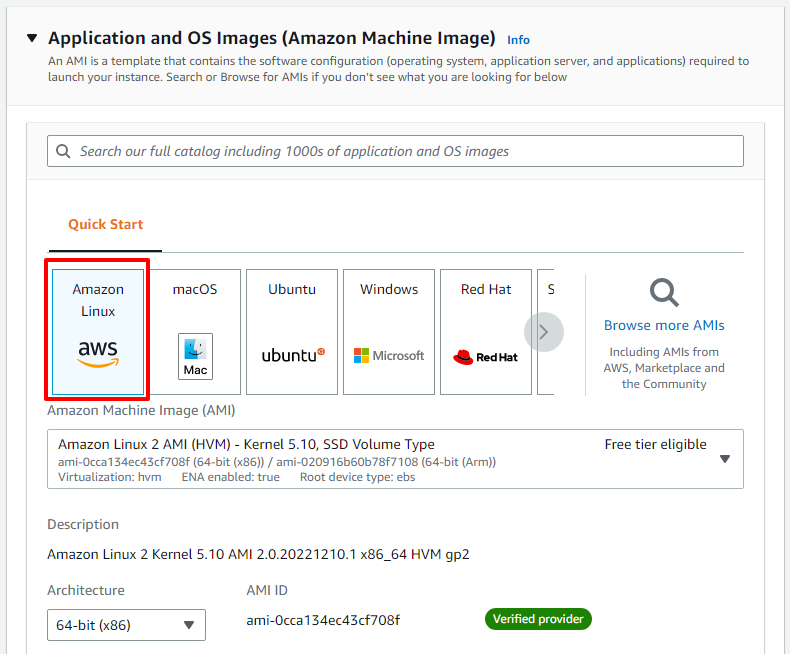The height and width of the screenshot is (654, 790).
Task: Click the AMI ID ami-0cca134ec43cf708f text
Action: point(323,620)
